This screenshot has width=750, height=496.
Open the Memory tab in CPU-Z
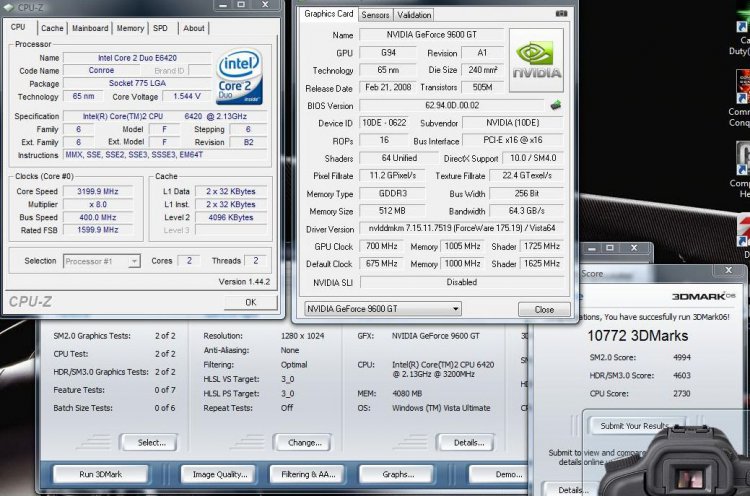(130, 28)
